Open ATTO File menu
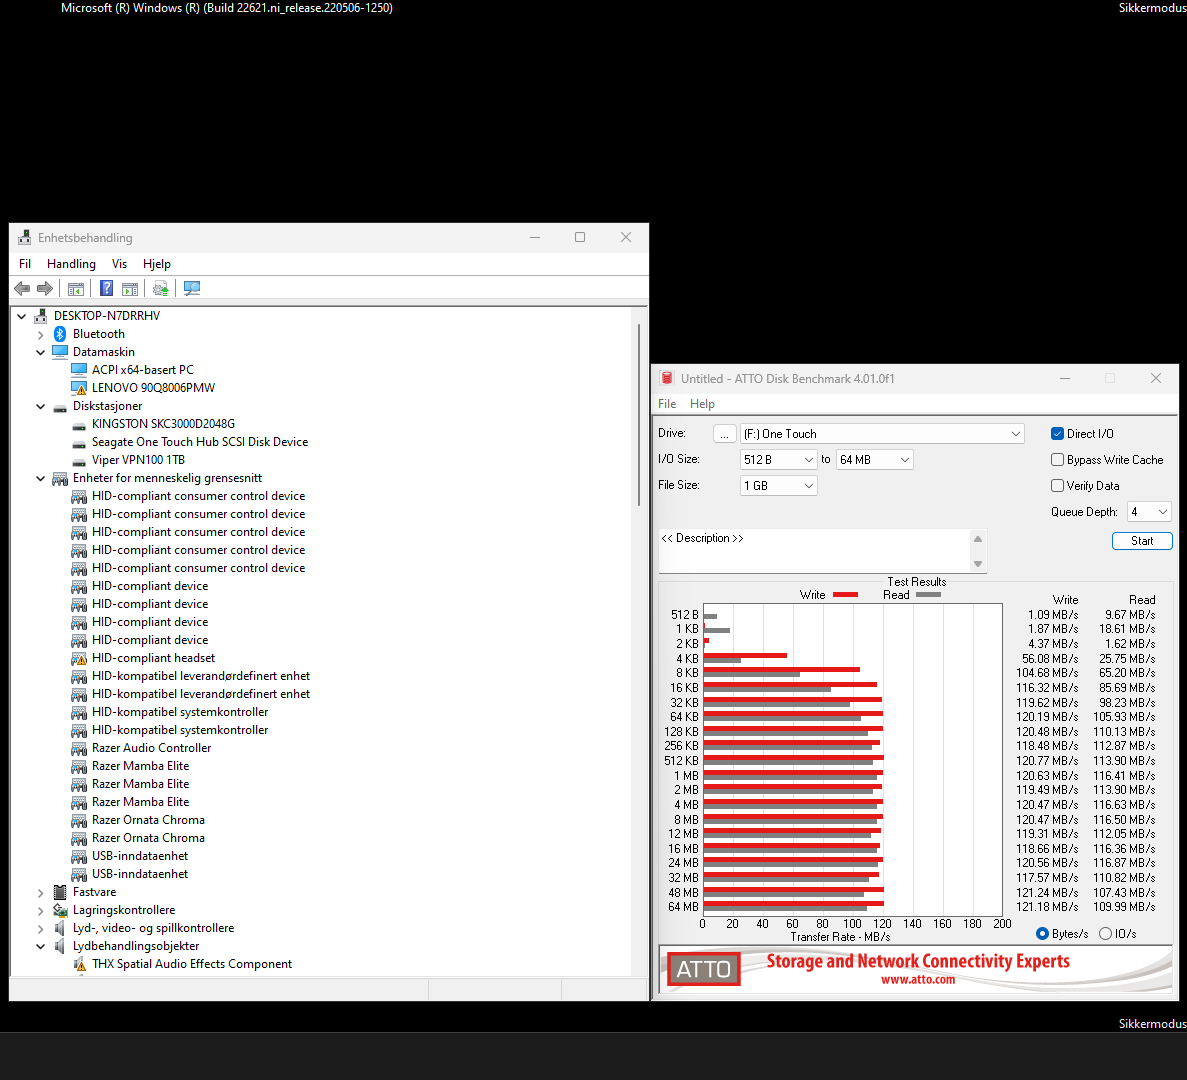The image size is (1187, 1080). tap(667, 403)
